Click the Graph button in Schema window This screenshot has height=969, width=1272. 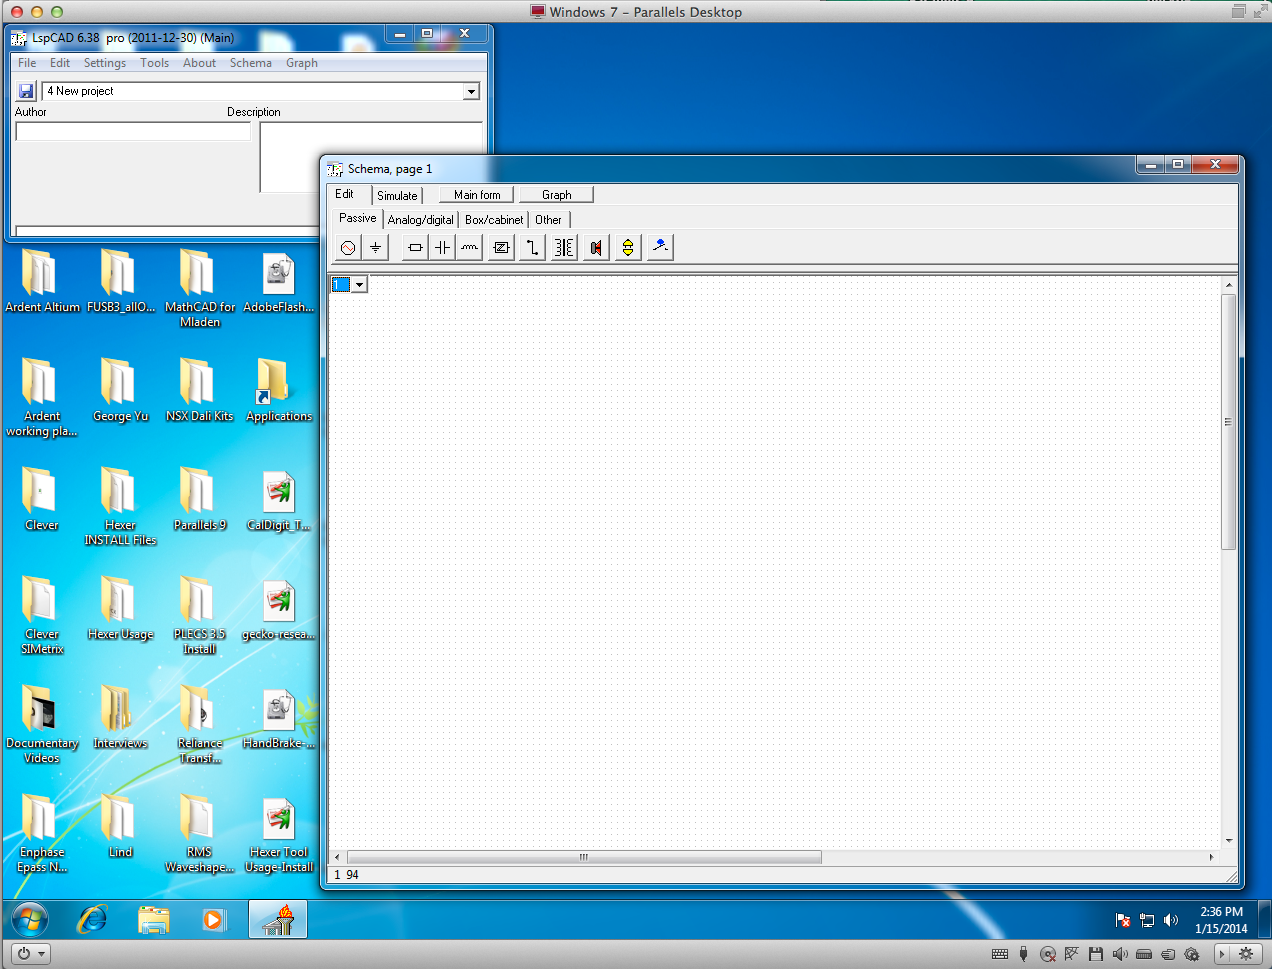point(557,195)
